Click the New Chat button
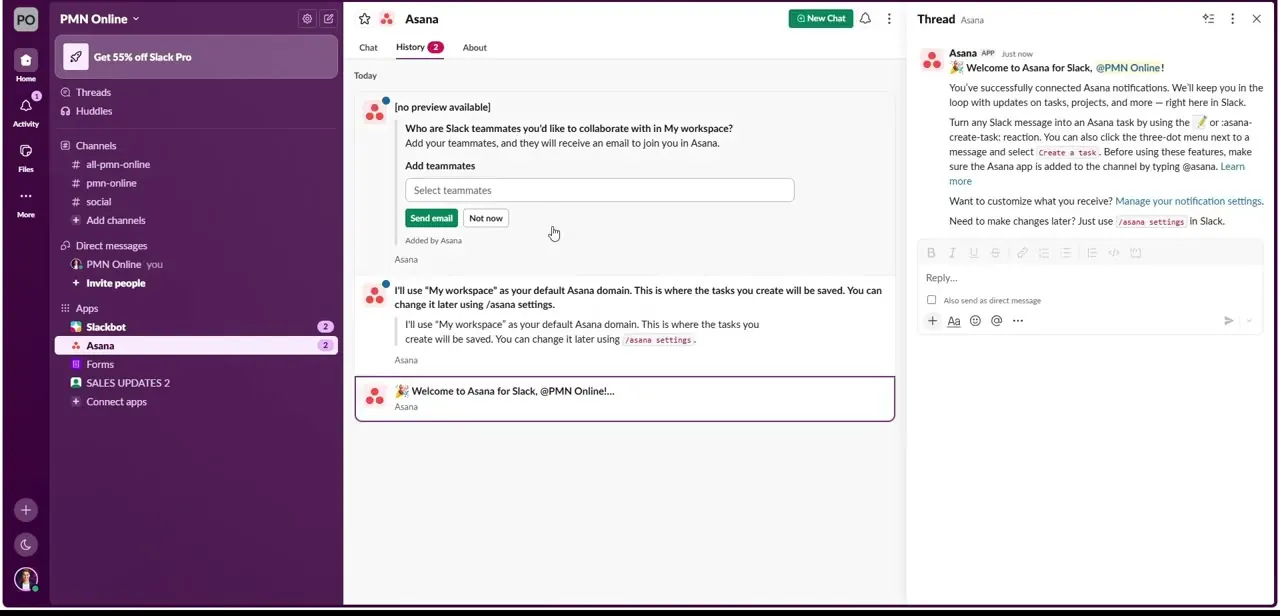The image size is (1280, 616). [821, 18]
